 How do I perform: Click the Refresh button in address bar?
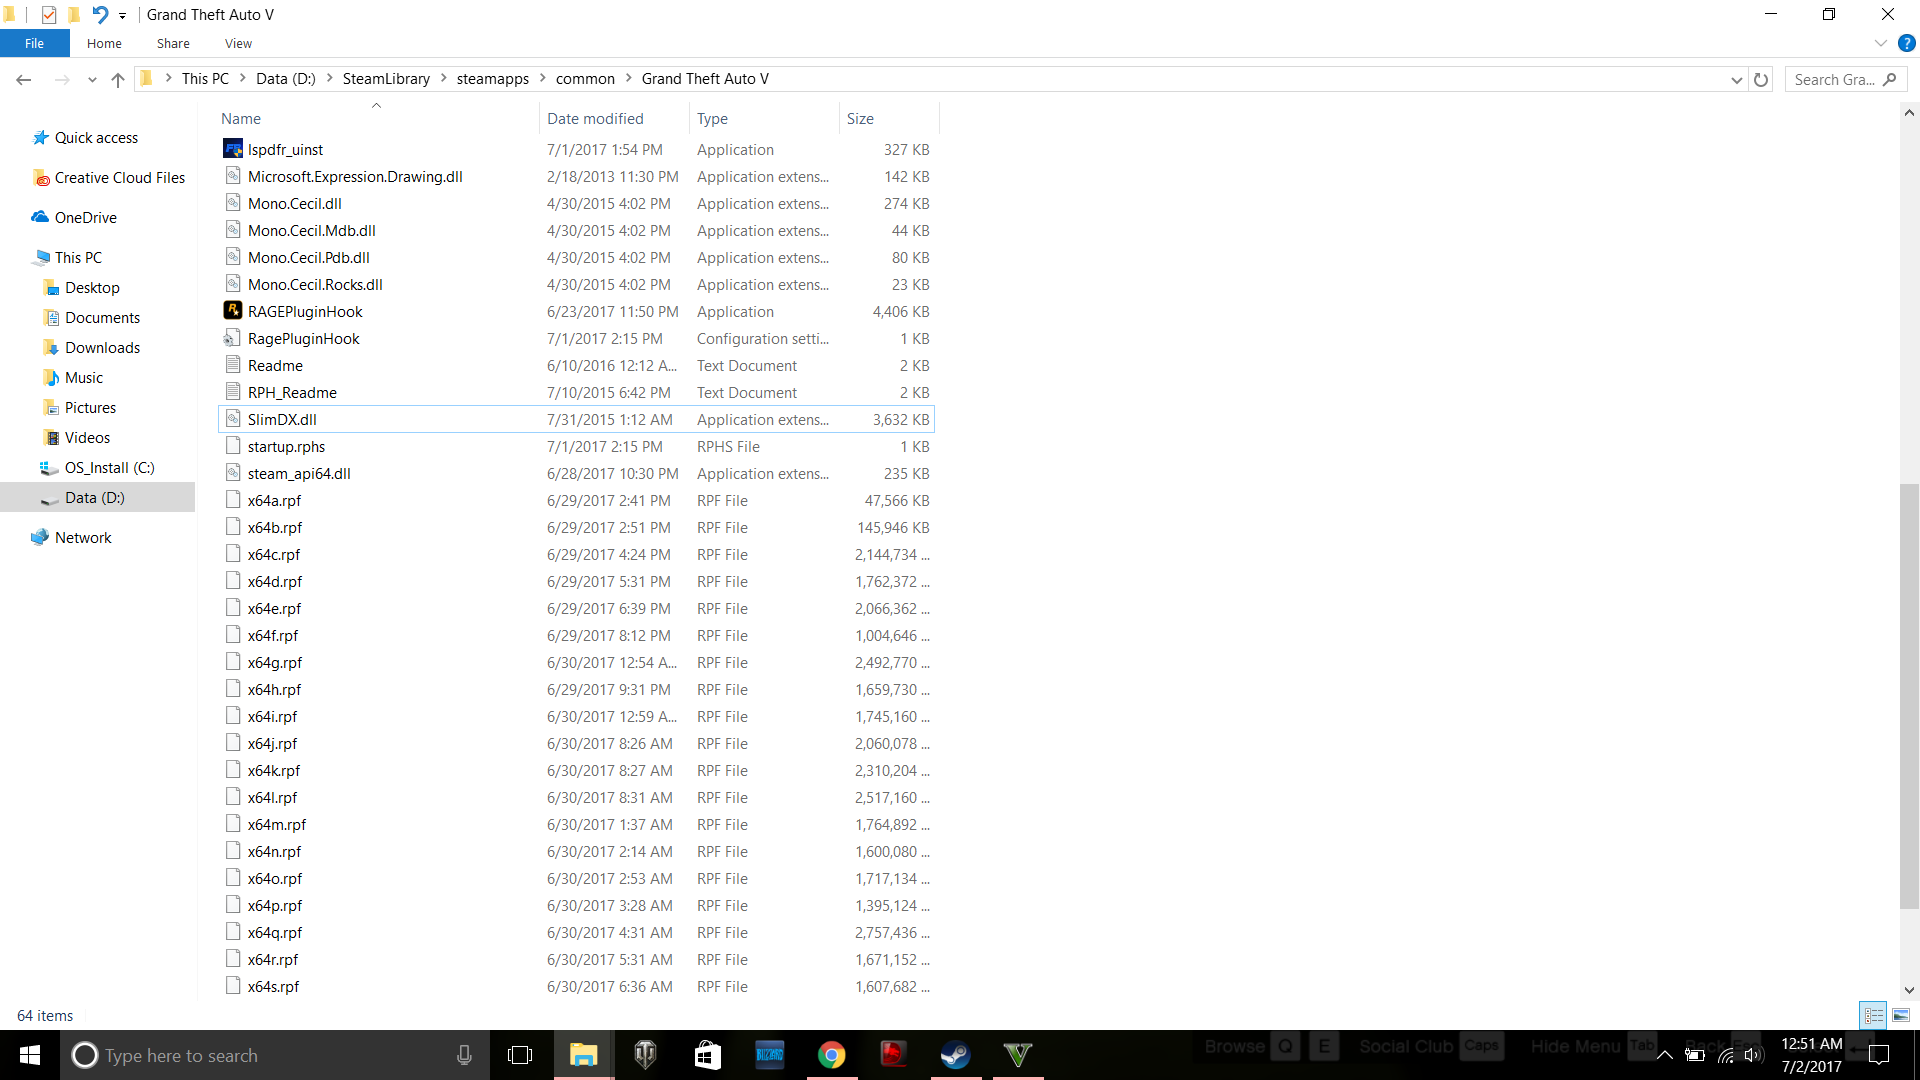[1761, 79]
